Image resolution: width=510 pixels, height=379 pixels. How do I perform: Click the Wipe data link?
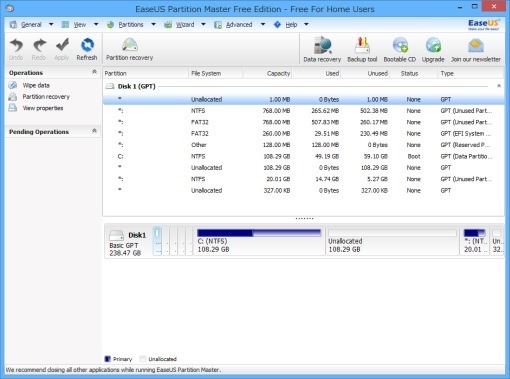coord(36,85)
